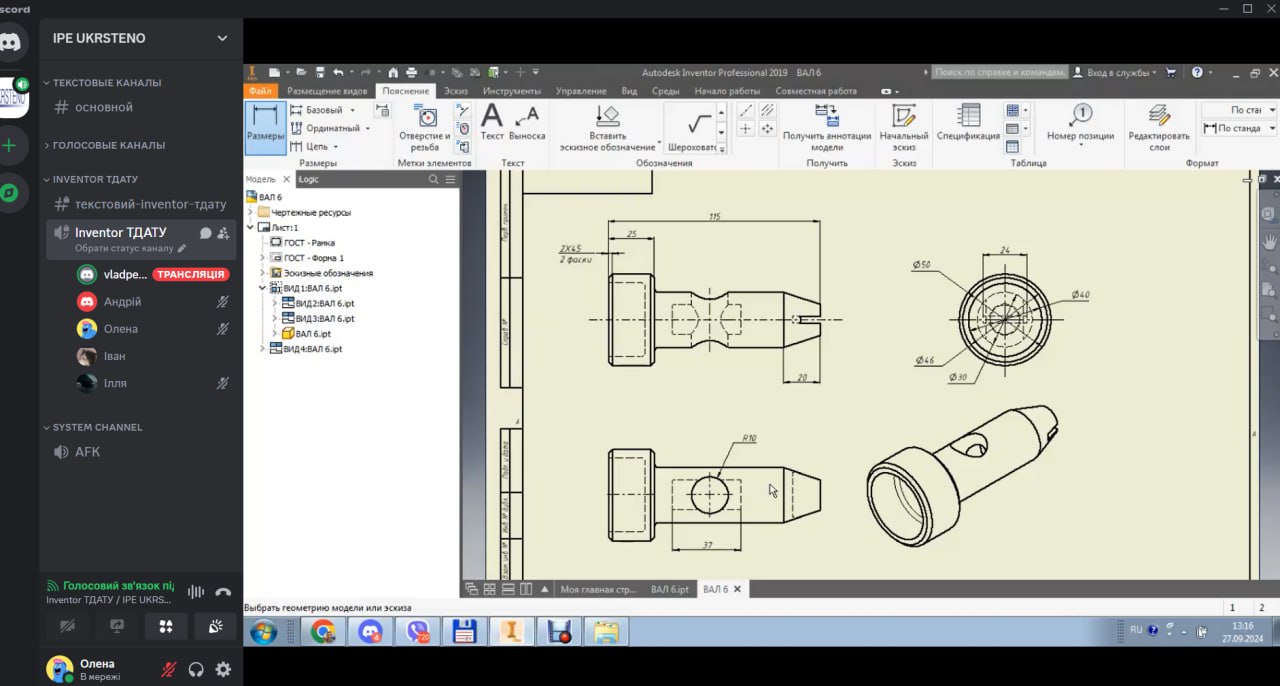Open the IPE UKRSTENO server dropdown
The height and width of the screenshot is (686, 1280).
[x=222, y=38]
